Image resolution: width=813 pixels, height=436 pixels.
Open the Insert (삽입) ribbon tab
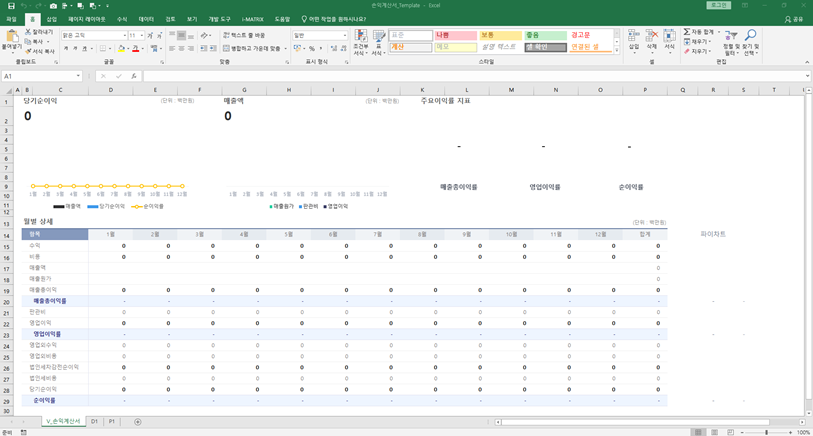click(52, 19)
